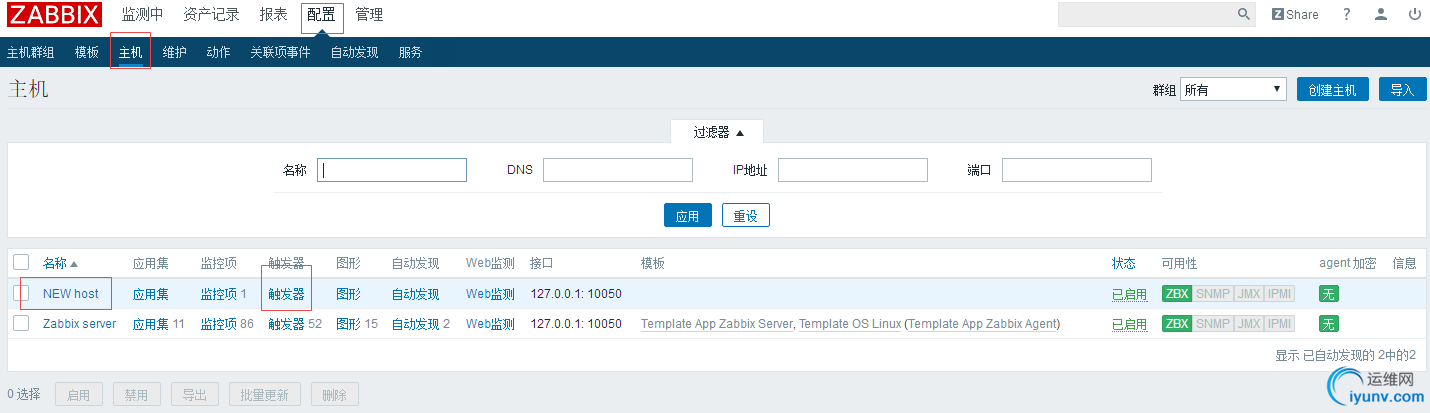The image size is (1430, 413).
Task: Click the DNS filter input field
Action: pyautogui.click(x=617, y=170)
